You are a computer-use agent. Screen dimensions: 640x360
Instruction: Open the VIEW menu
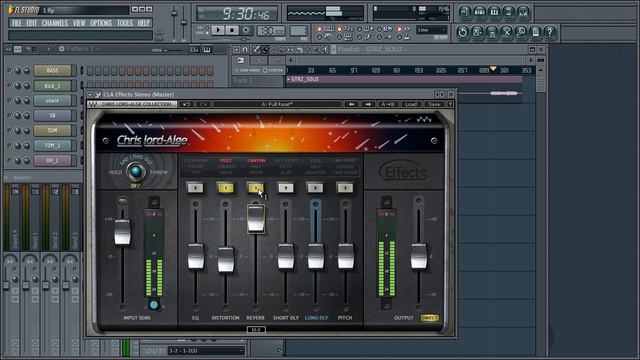tap(79, 23)
